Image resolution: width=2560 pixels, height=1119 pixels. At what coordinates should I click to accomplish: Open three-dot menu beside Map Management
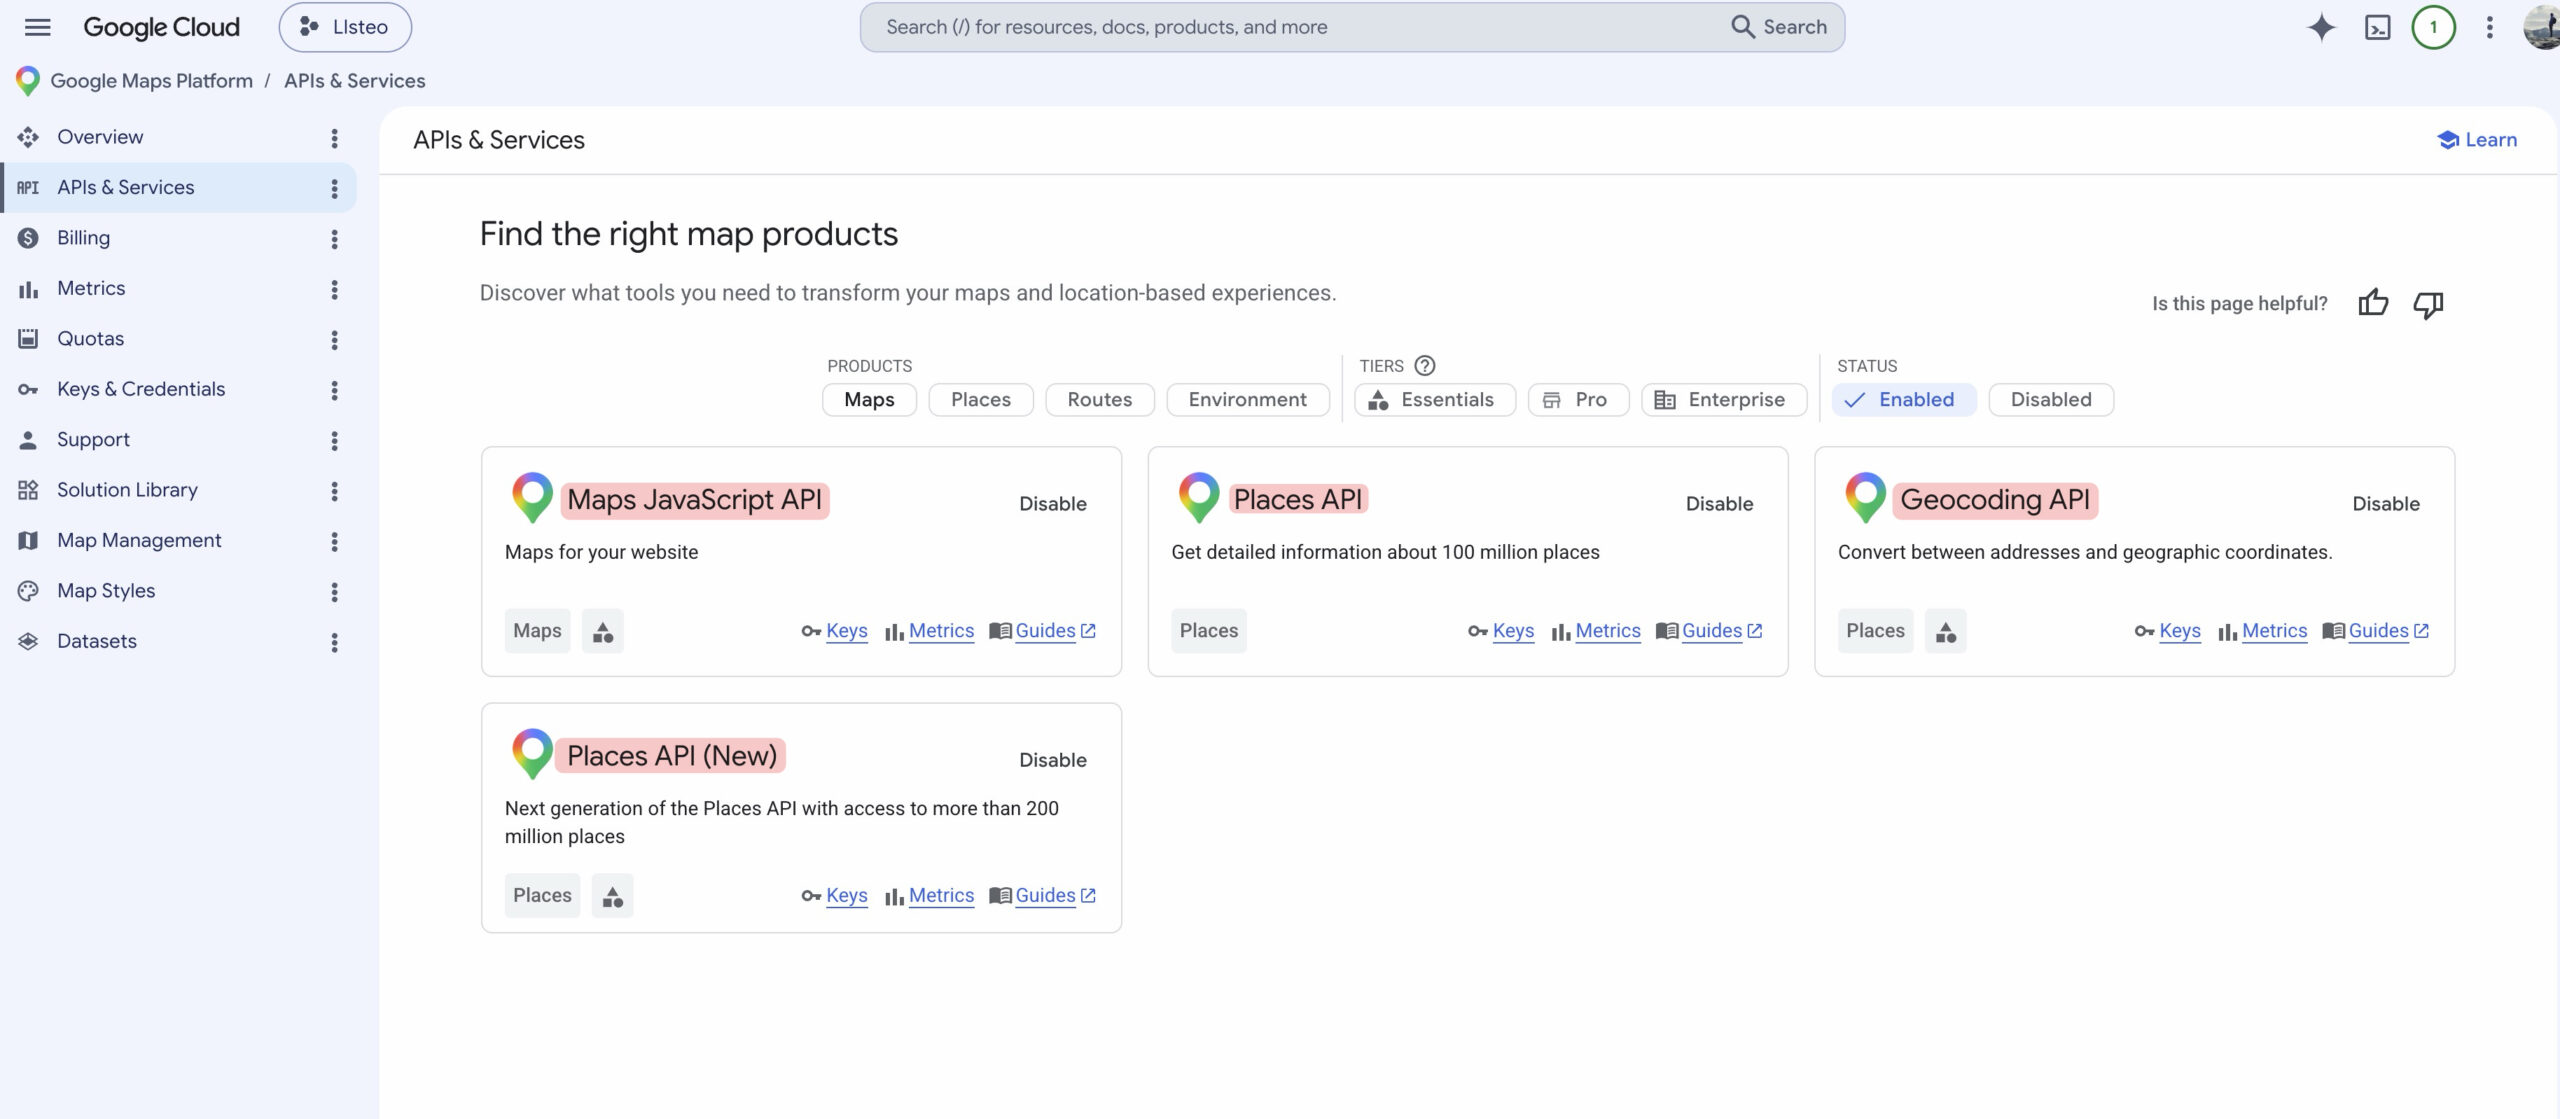click(x=334, y=541)
